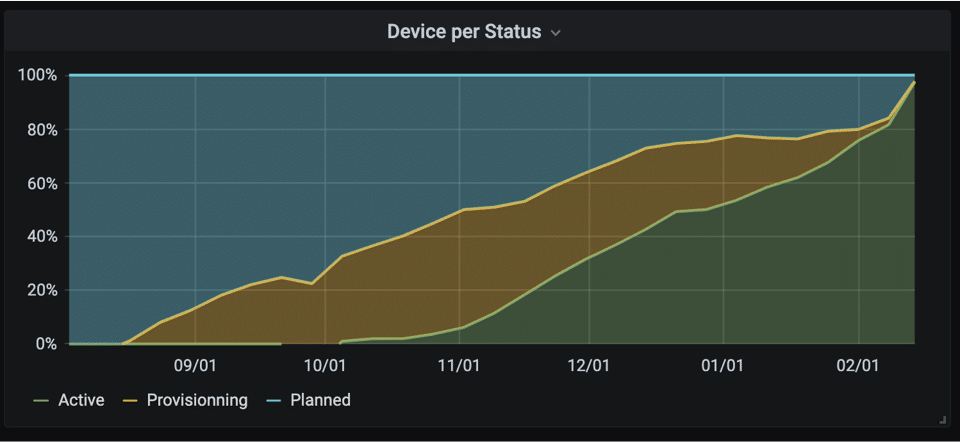Click the 60% y-axis label
This screenshot has width=960, height=442.
point(42,183)
